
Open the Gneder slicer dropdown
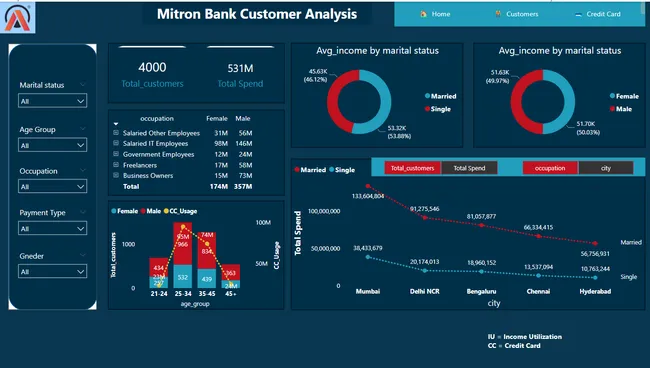tap(53, 272)
